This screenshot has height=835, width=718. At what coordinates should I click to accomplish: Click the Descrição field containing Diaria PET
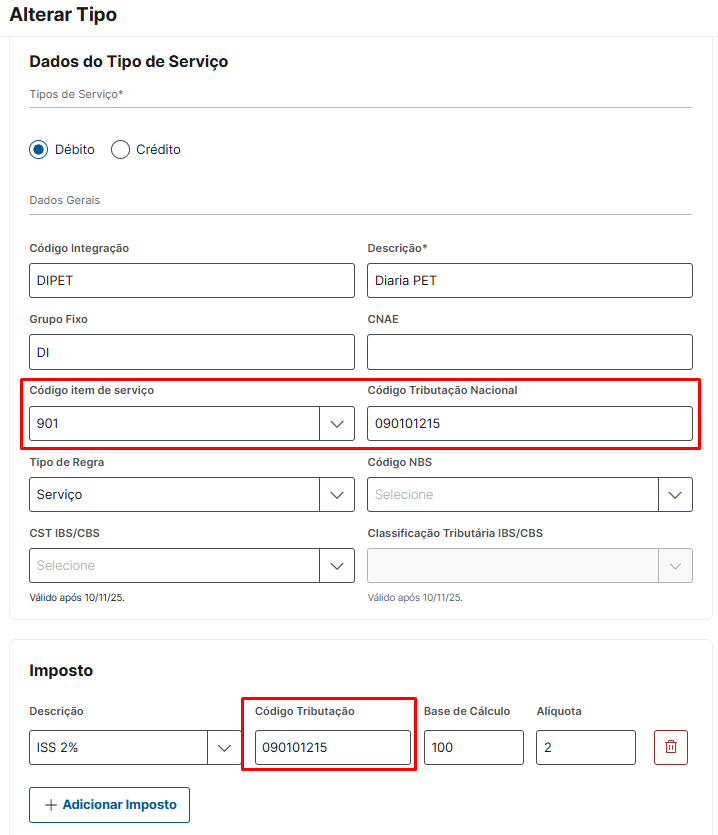(x=529, y=281)
